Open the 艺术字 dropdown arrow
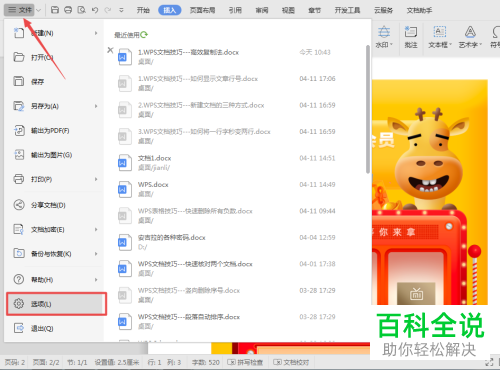500x370 pixels. pos(480,45)
